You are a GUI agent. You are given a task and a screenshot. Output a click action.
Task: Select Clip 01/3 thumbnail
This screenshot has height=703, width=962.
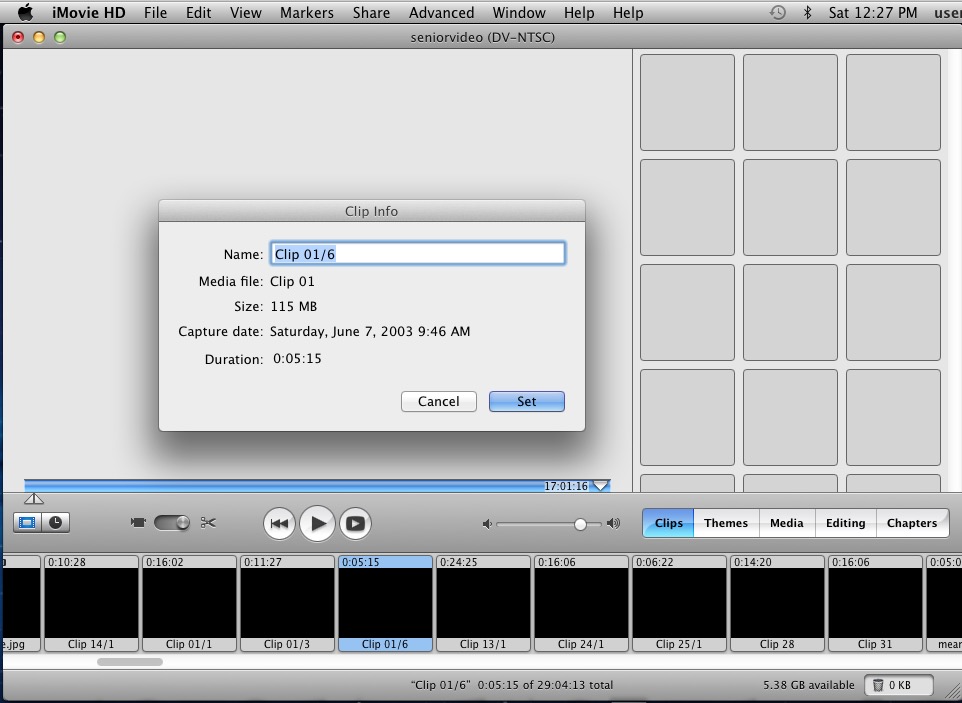pyautogui.click(x=287, y=603)
